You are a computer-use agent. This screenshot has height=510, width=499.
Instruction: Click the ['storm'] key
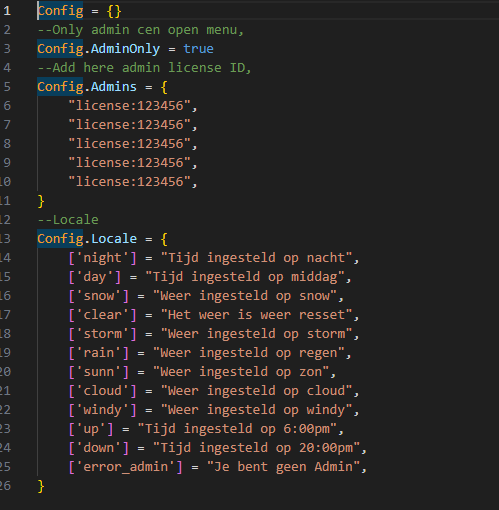click(x=102, y=334)
